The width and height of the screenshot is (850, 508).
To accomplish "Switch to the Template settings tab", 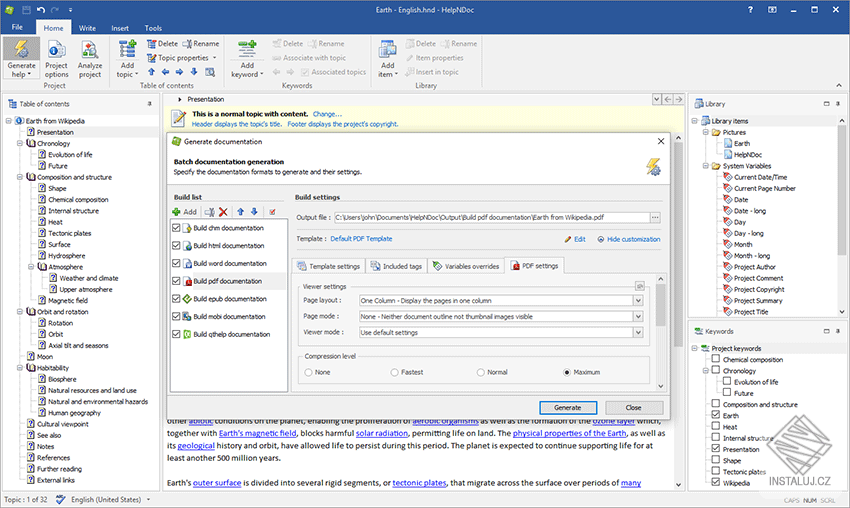I will (x=328, y=266).
